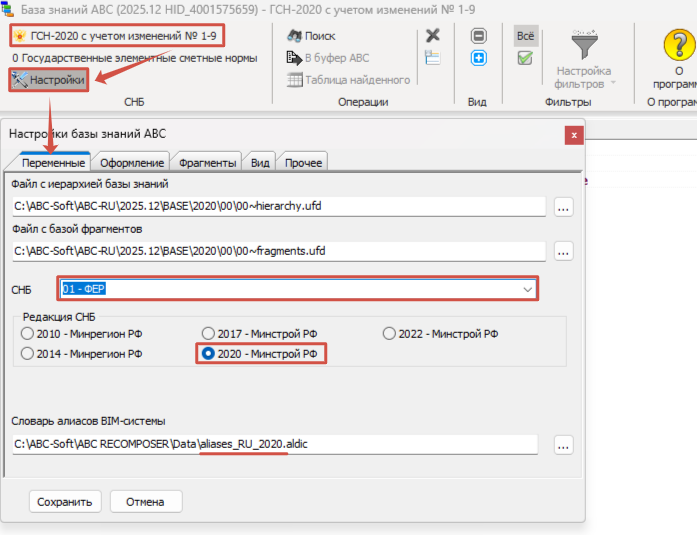Click the Файл с иерархией базы знаний label
697x535 pixels.
point(90,184)
